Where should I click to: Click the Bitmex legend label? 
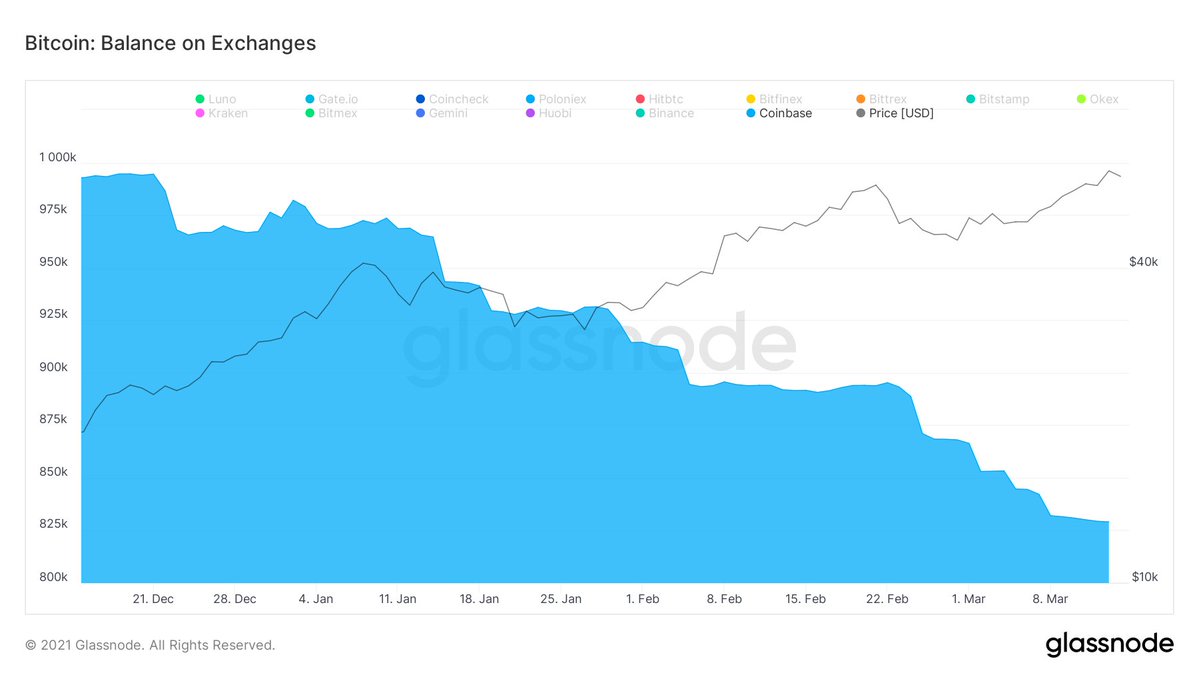tap(337, 113)
